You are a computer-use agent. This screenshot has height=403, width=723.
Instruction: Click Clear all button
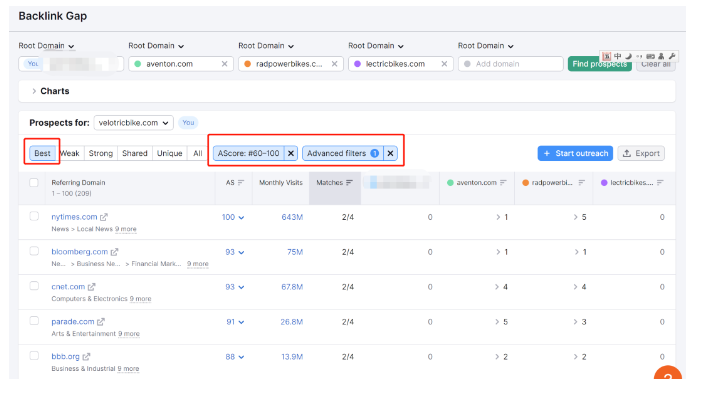(656, 64)
